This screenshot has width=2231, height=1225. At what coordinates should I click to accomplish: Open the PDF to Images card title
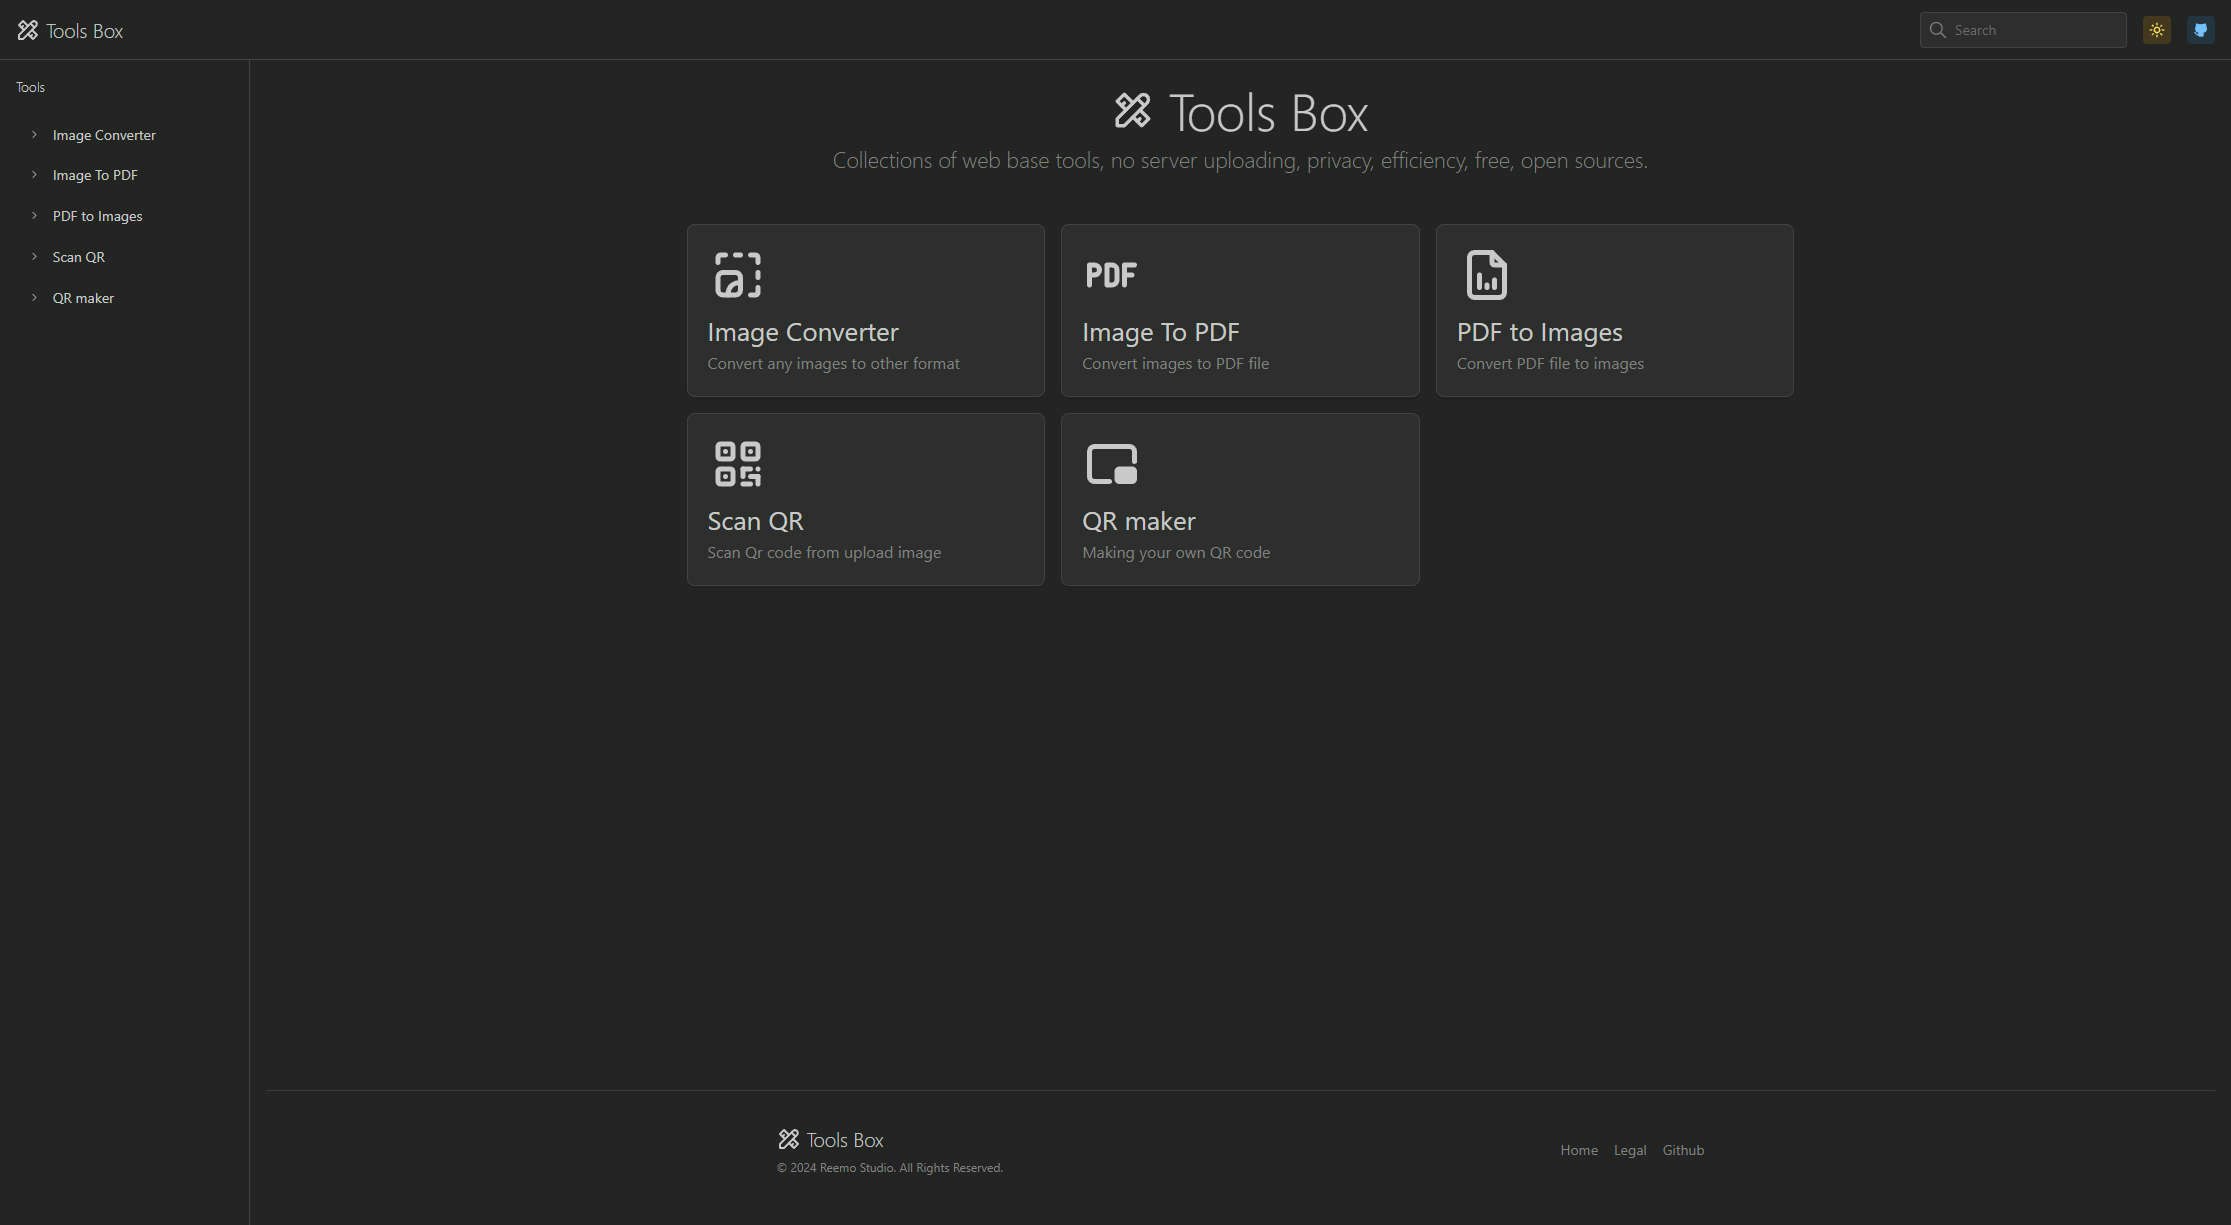point(1539,332)
